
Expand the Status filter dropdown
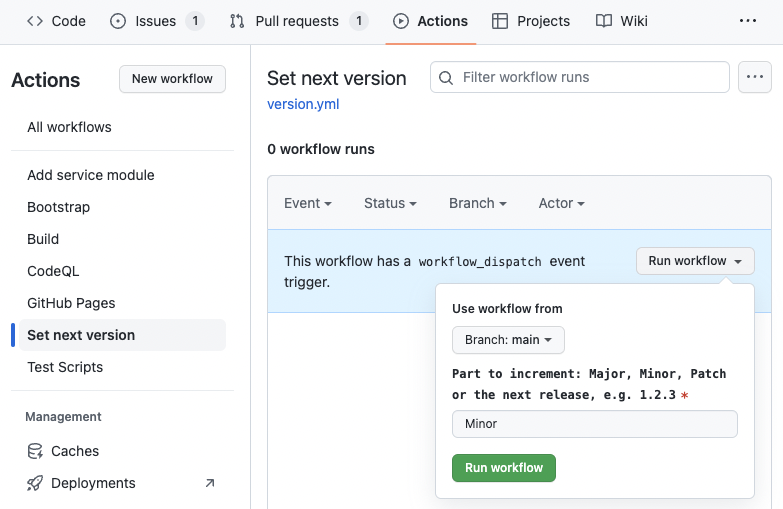pyautogui.click(x=390, y=203)
